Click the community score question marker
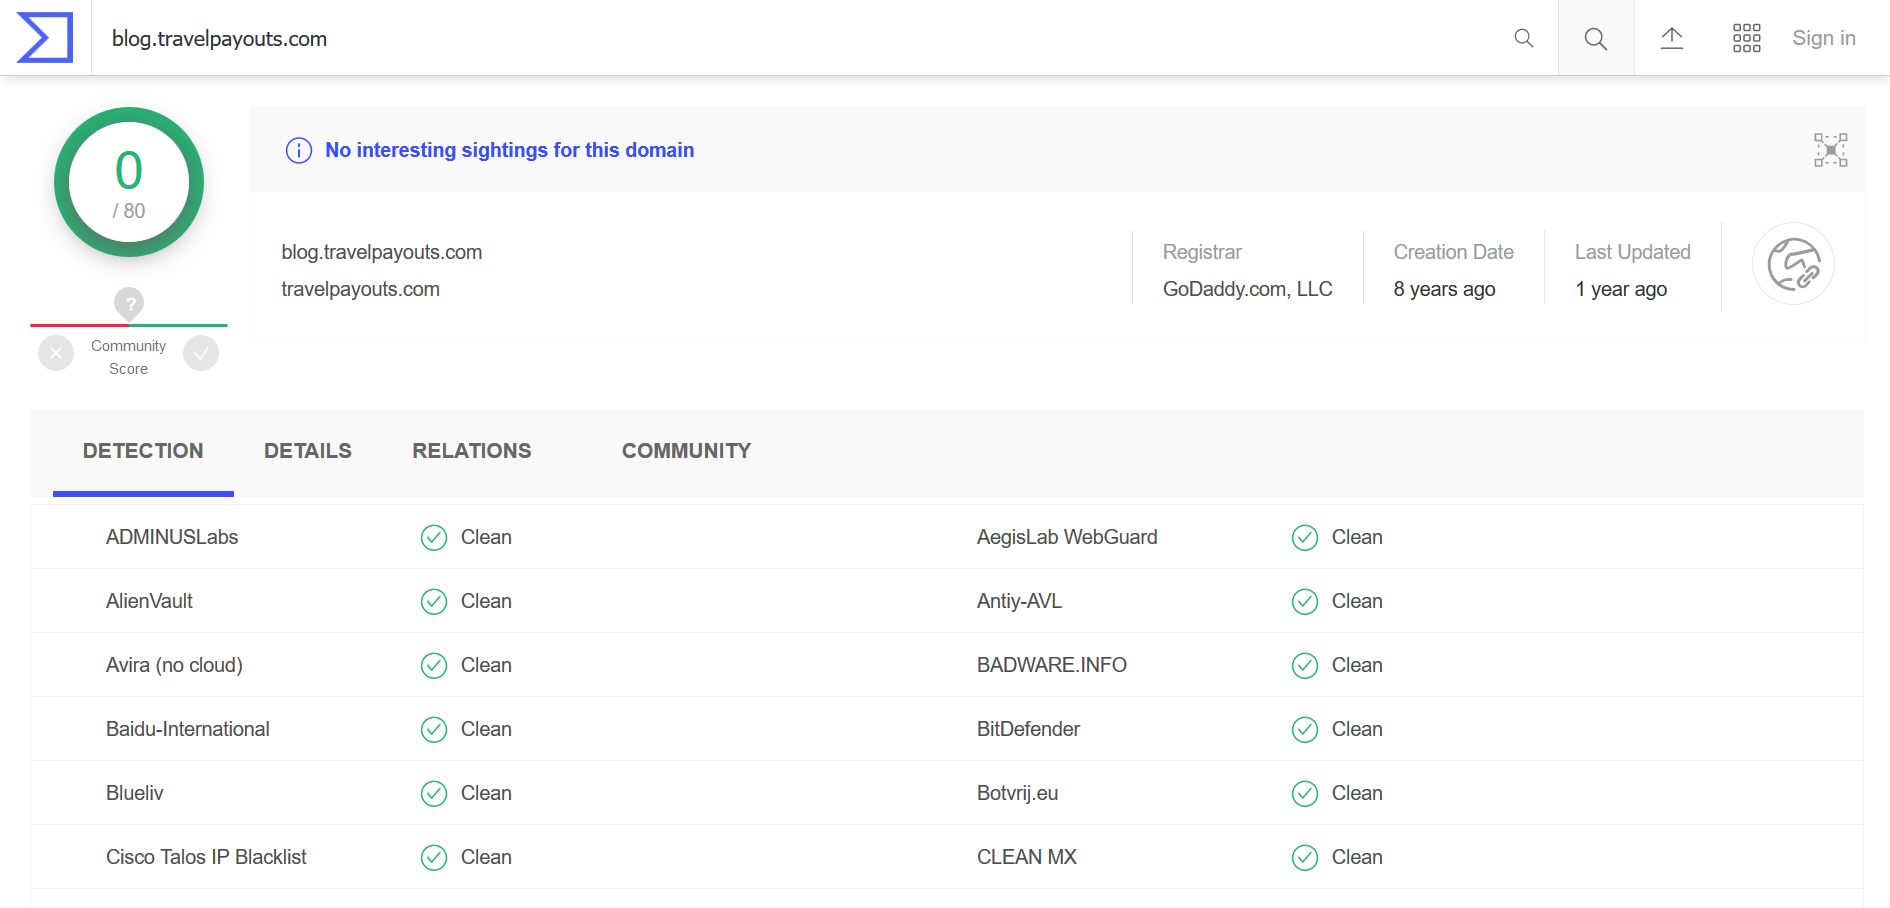This screenshot has width=1890, height=908. click(x=129, y=302)
